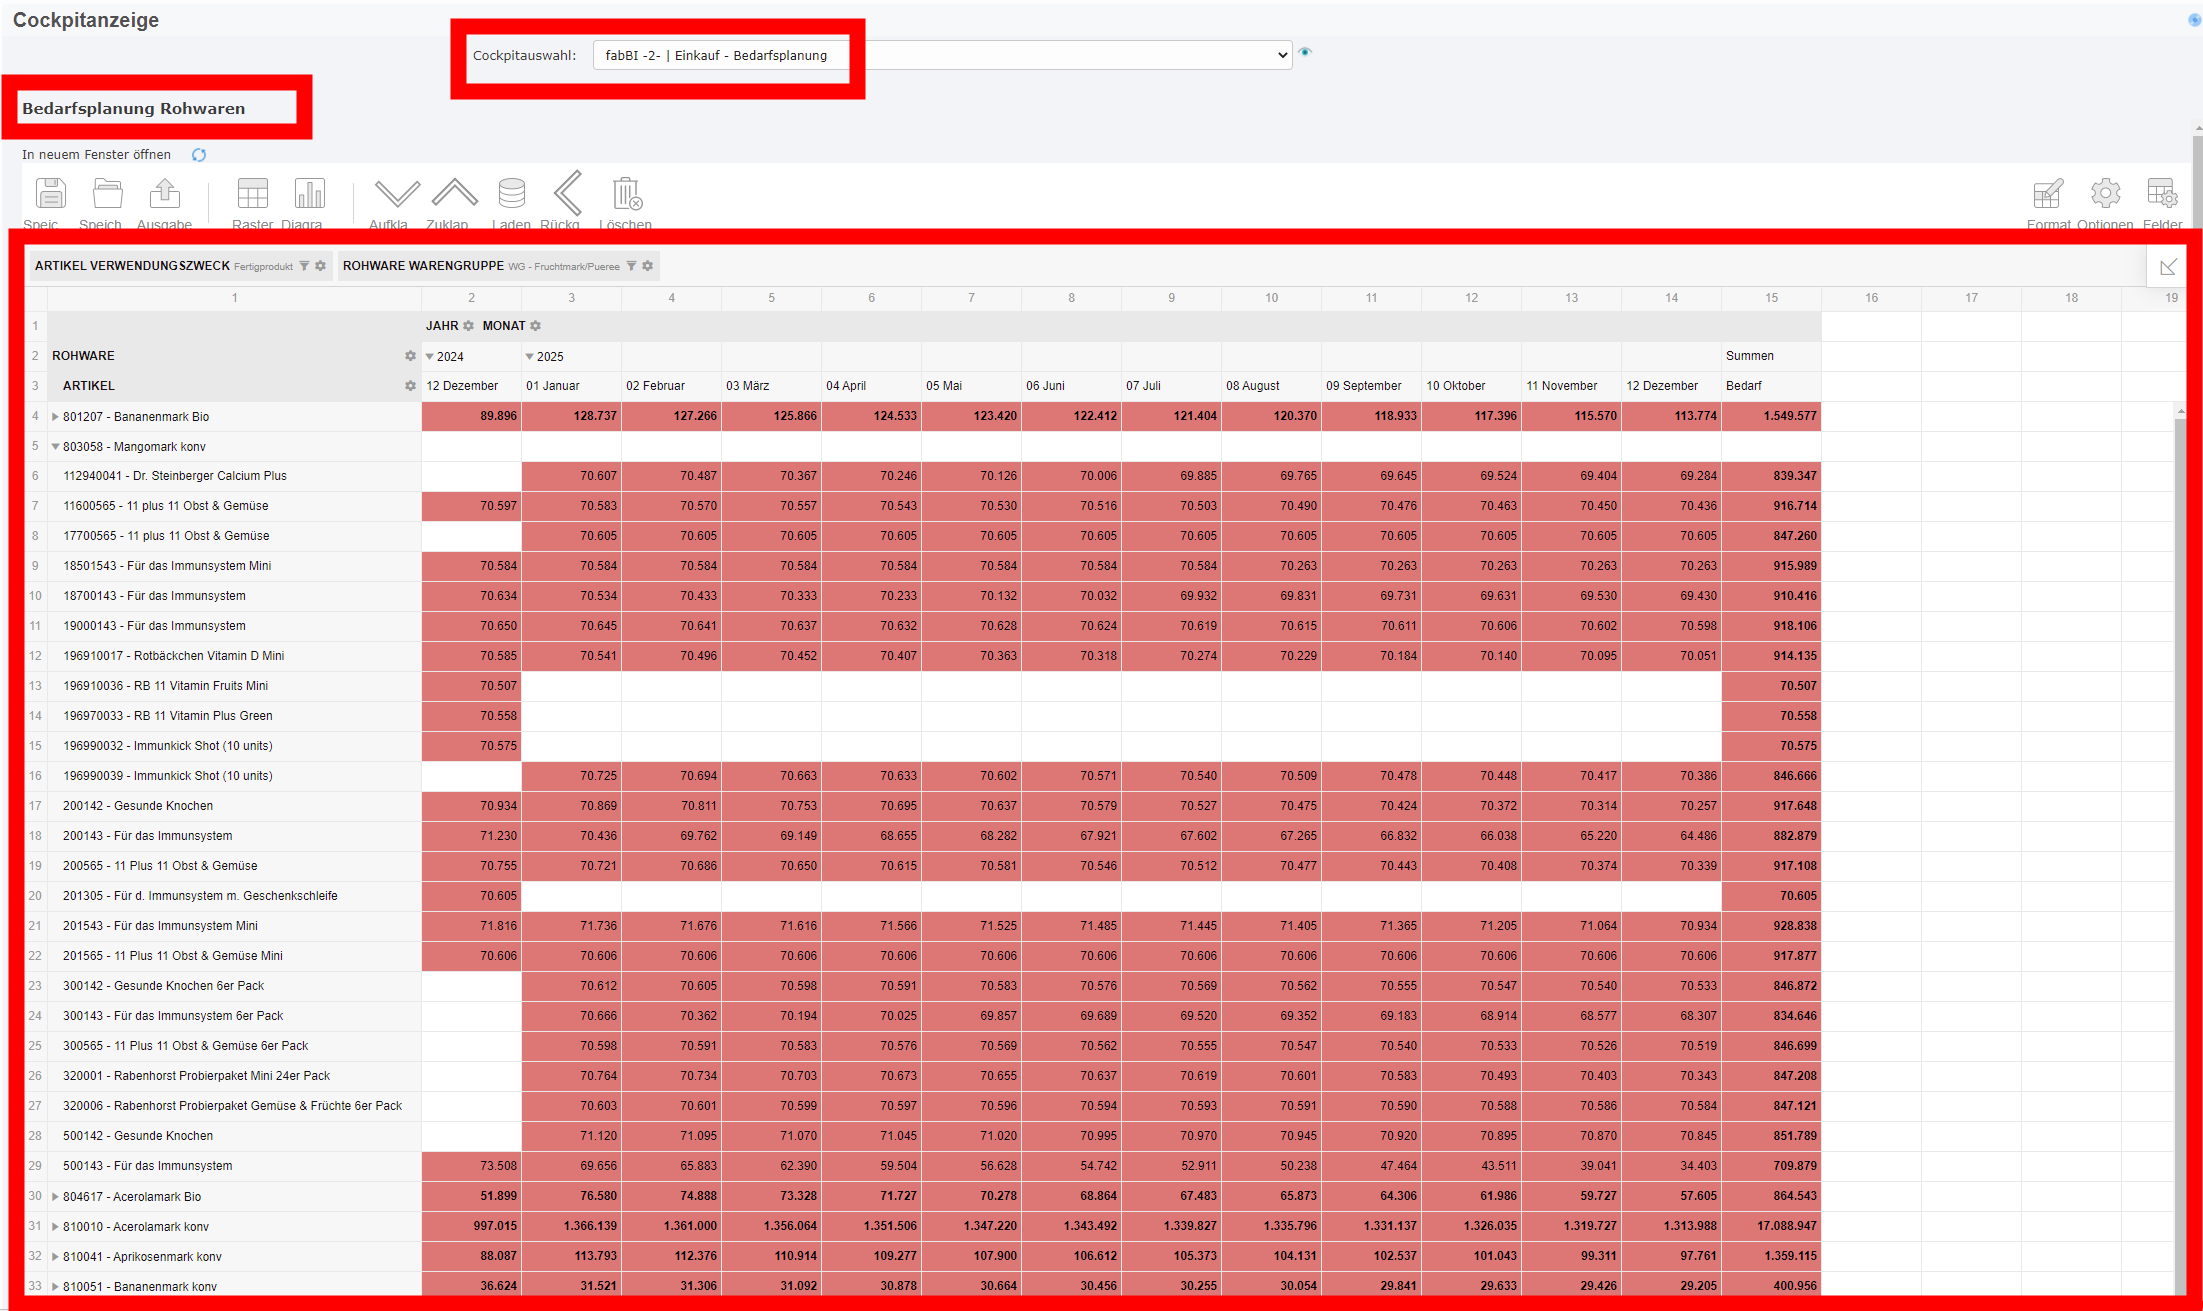Viewport: 2203px width, 1311px height.
Task: Open the Diagramm chart view
Action: click(x=309, y=194)
